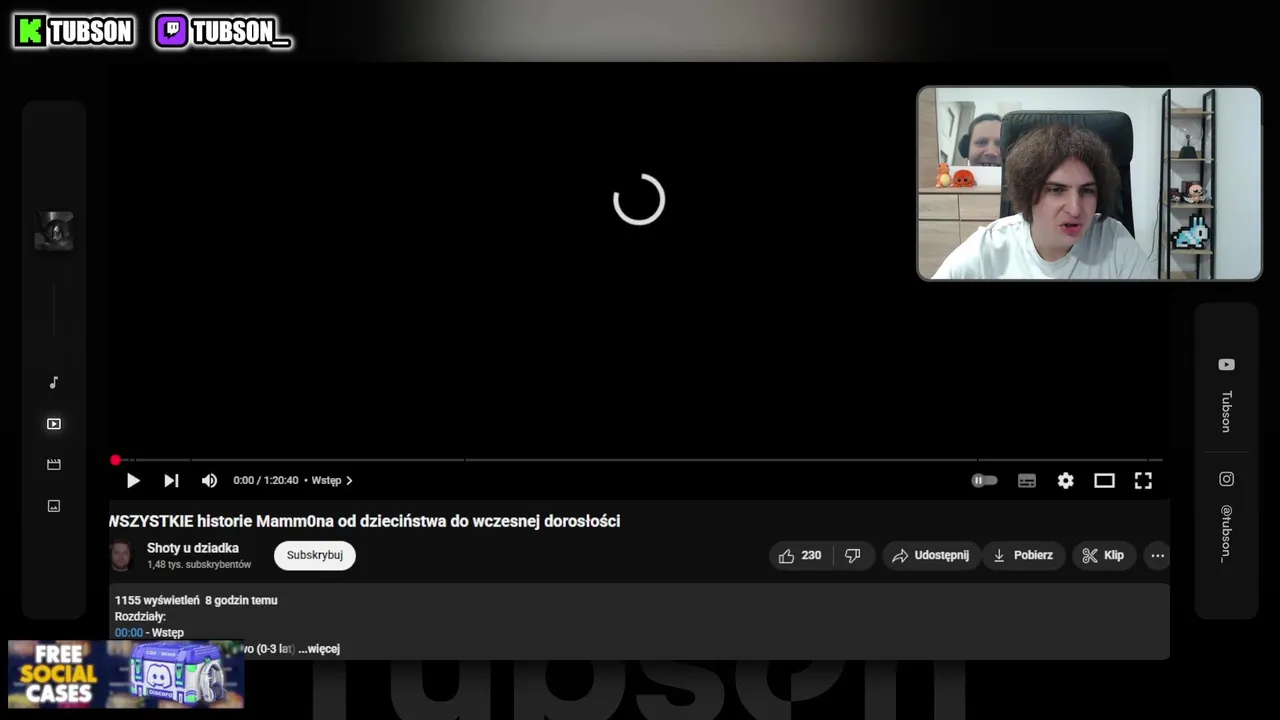
Task: Select the clapperboard sidebar icon
Action: (54, 465)
